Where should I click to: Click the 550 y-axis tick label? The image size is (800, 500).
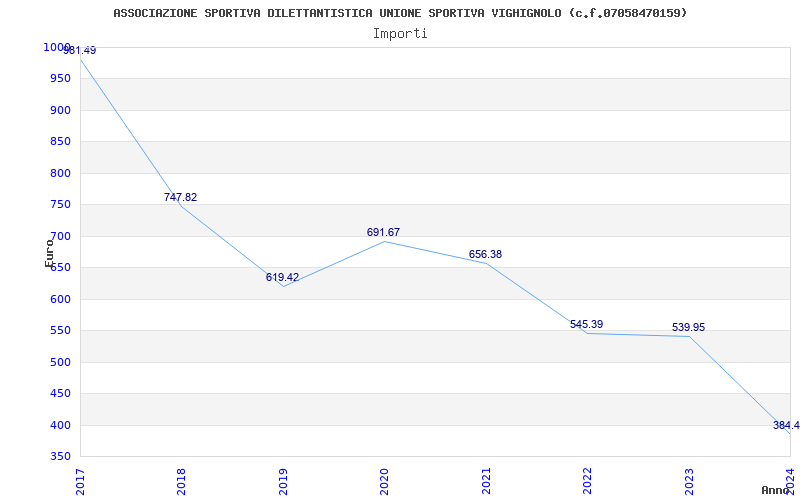click(61, 331)
